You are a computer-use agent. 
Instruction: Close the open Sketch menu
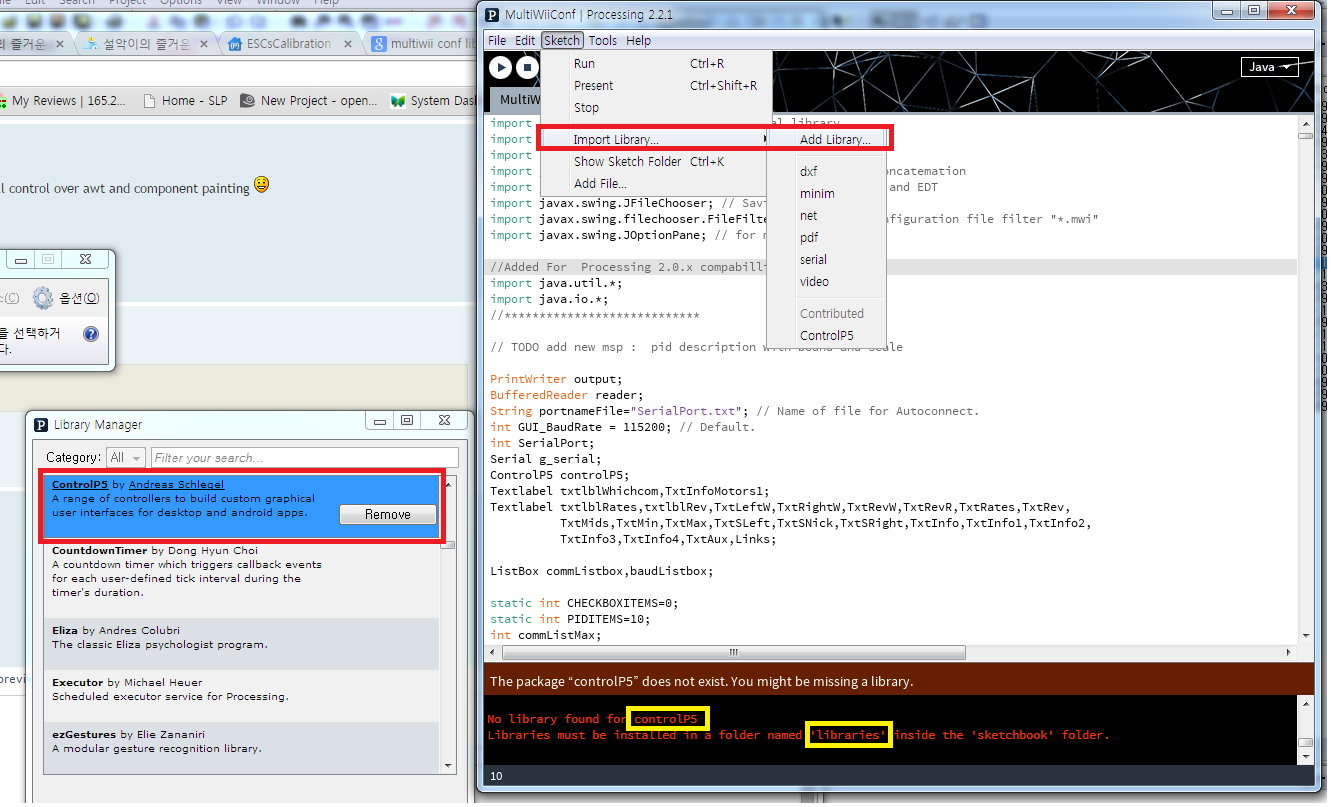[x=562, y=40]
